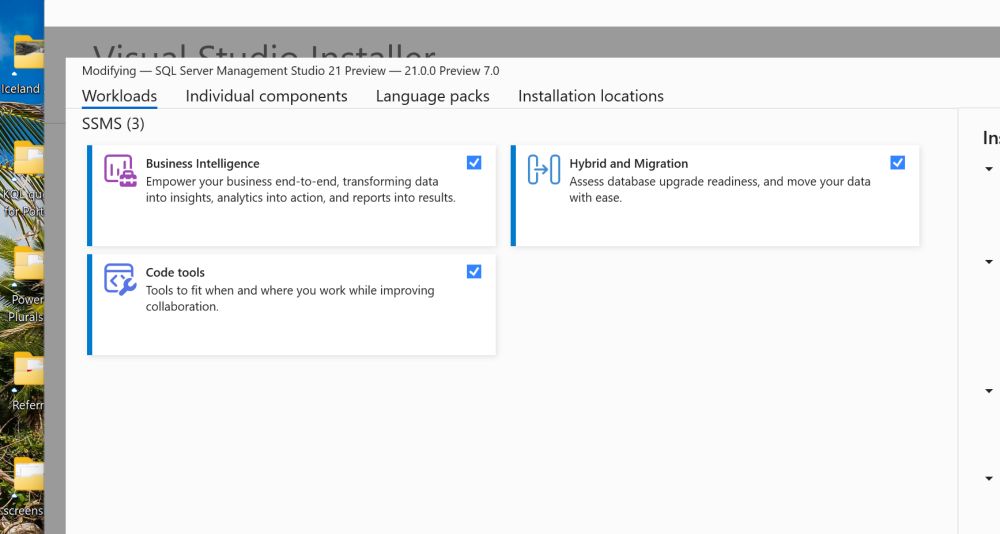This screenshot has width=1000, height=534.
Task: Collapse the bottom installation details arrow
Action: tap(989, 479)
